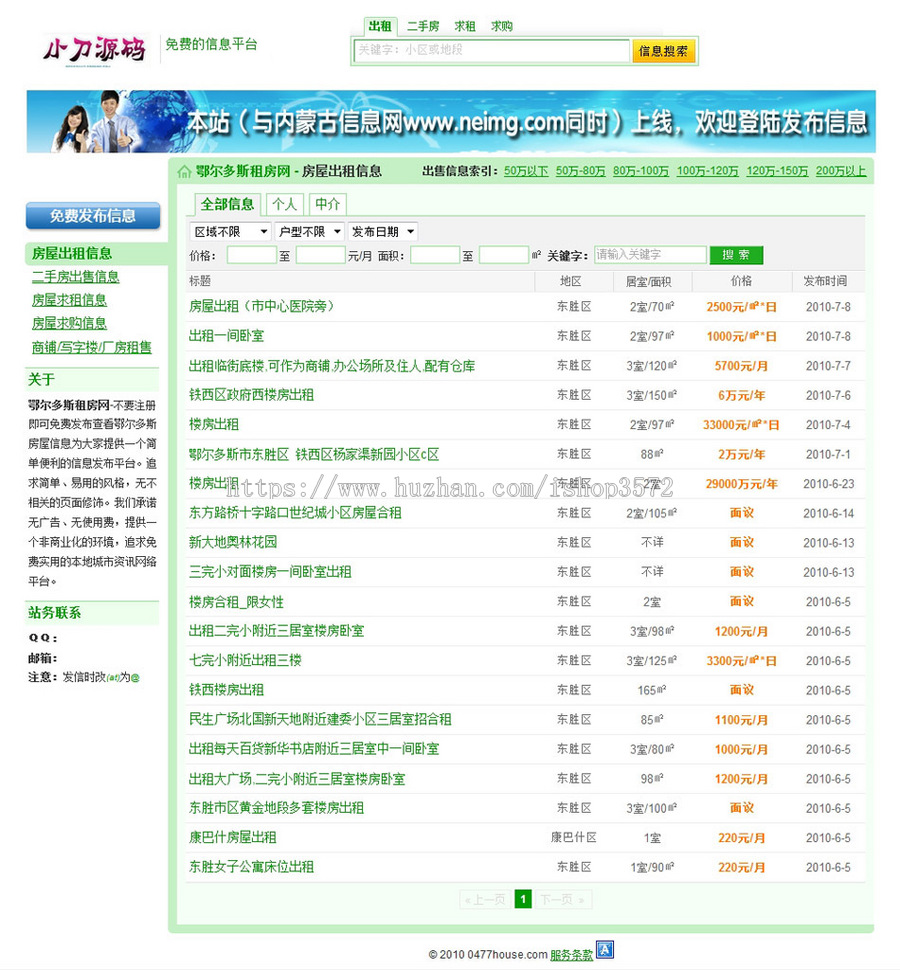
Task: Select the 个人 listings tab
Action: [x=285, y=203]
